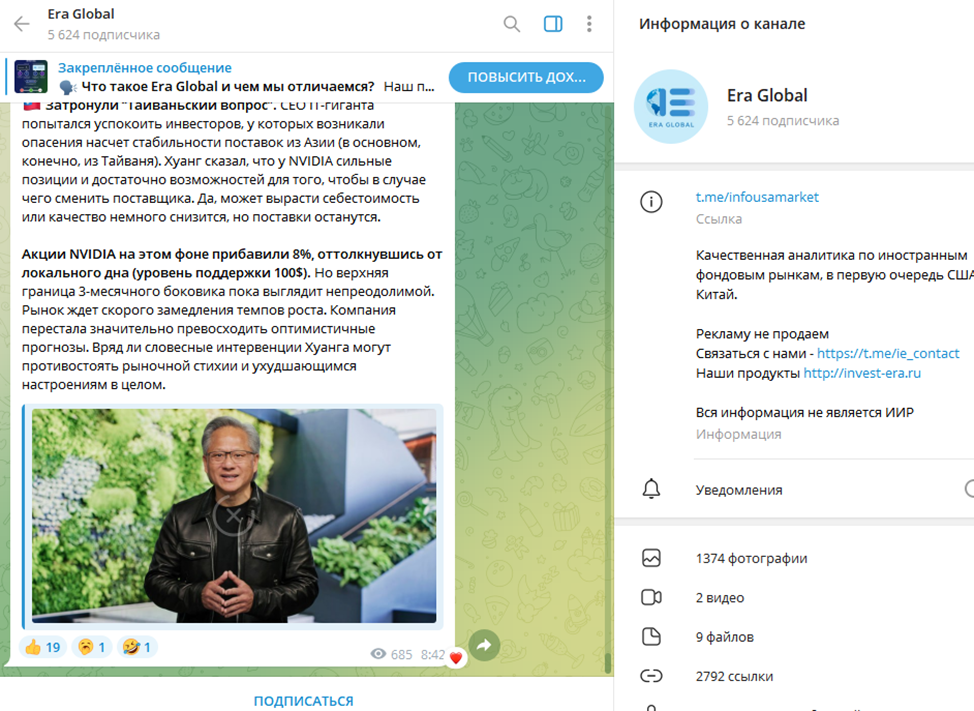Click the forward share arrow on post

coord(484,645)
